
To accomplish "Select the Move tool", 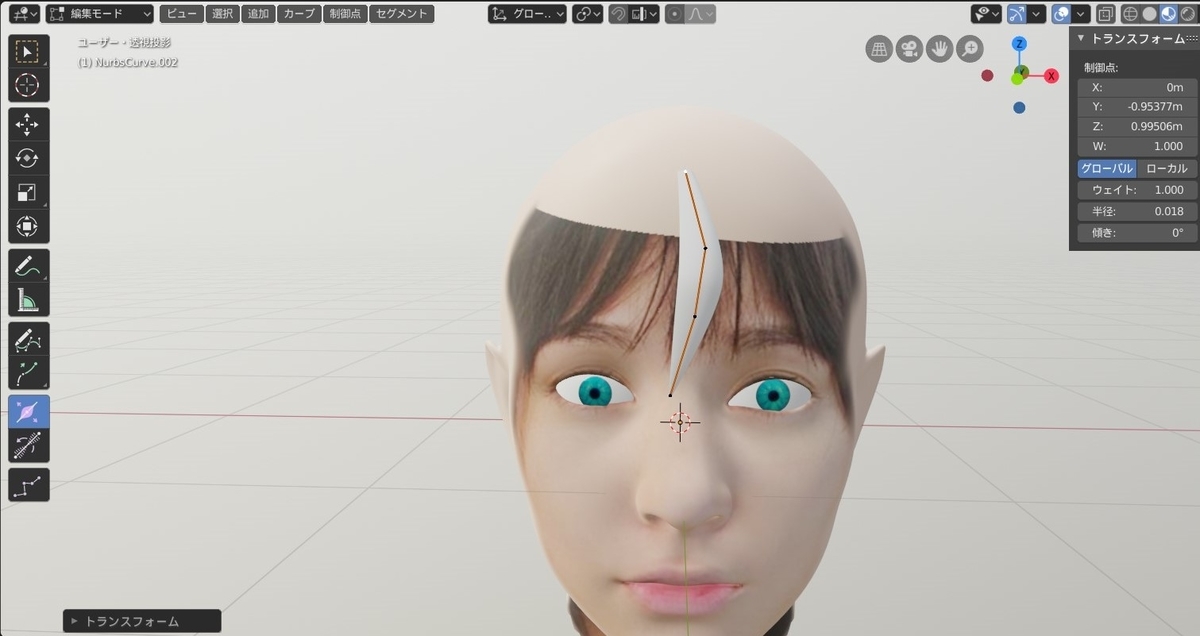I will (x=28, y=124).
